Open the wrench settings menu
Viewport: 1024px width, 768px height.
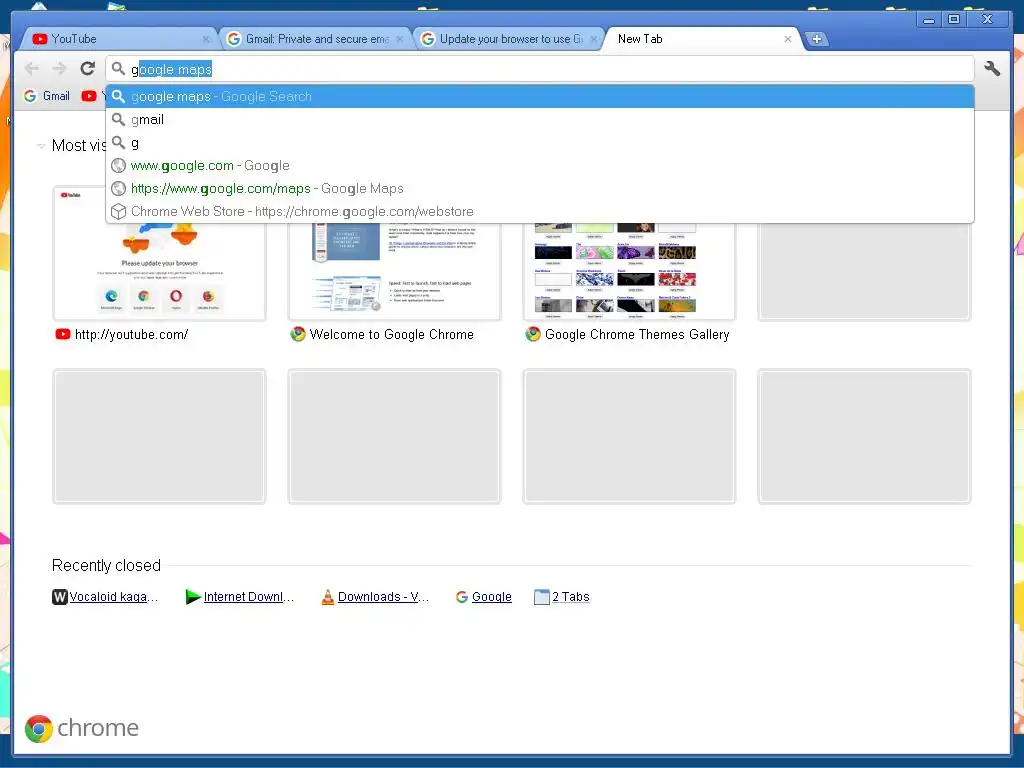(x=992, y=68)
